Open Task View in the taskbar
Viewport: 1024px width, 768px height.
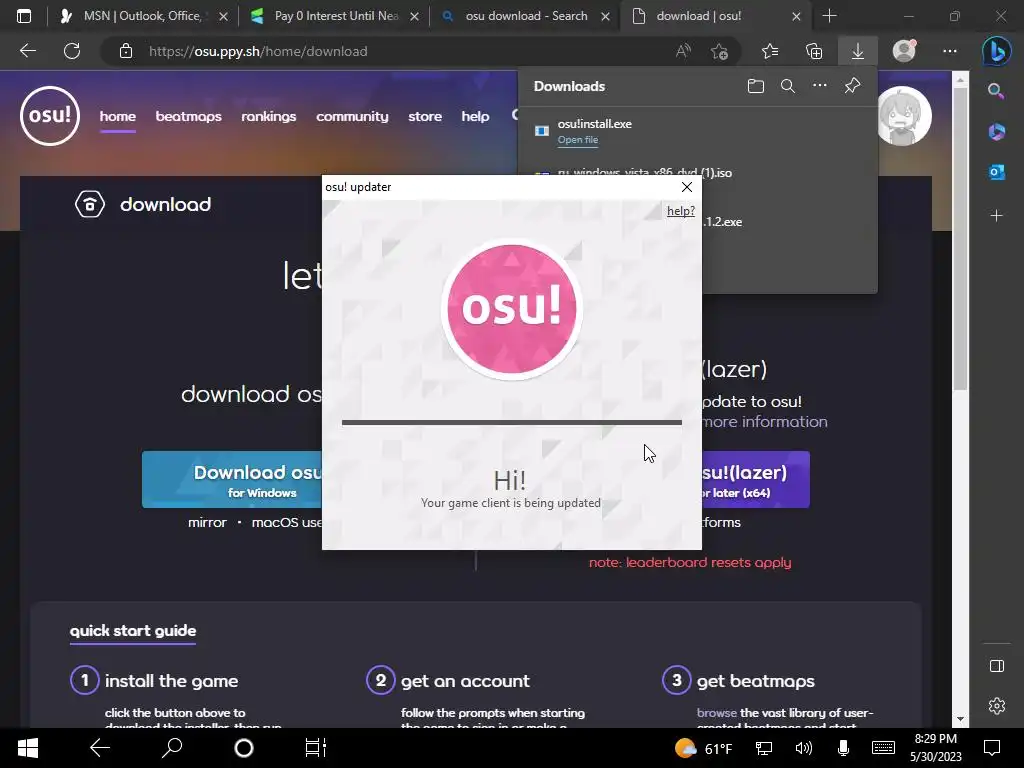(x=315, y=748)
